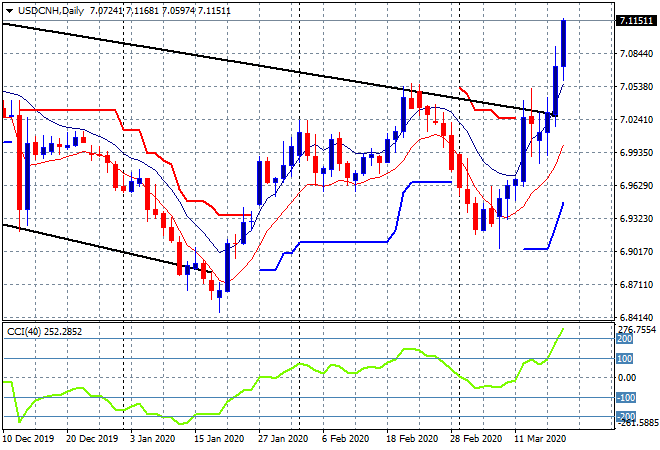Click the latest tall blue candlestick

[x=564, y=43]
